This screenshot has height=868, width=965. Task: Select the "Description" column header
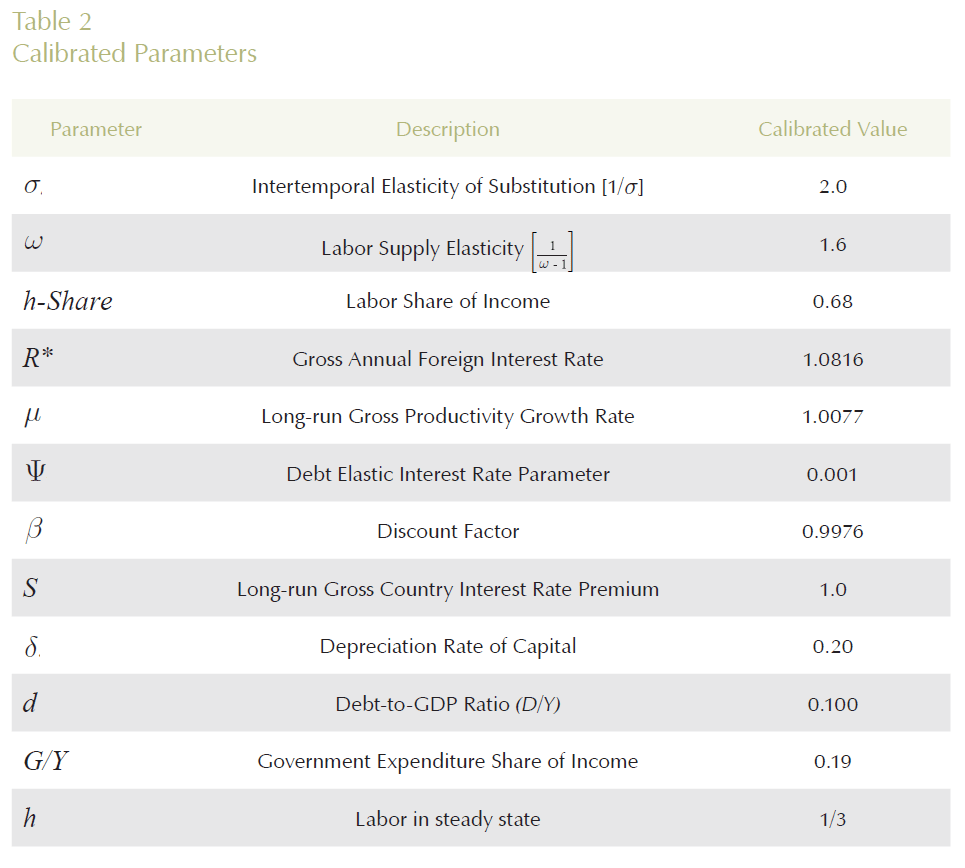447,129
